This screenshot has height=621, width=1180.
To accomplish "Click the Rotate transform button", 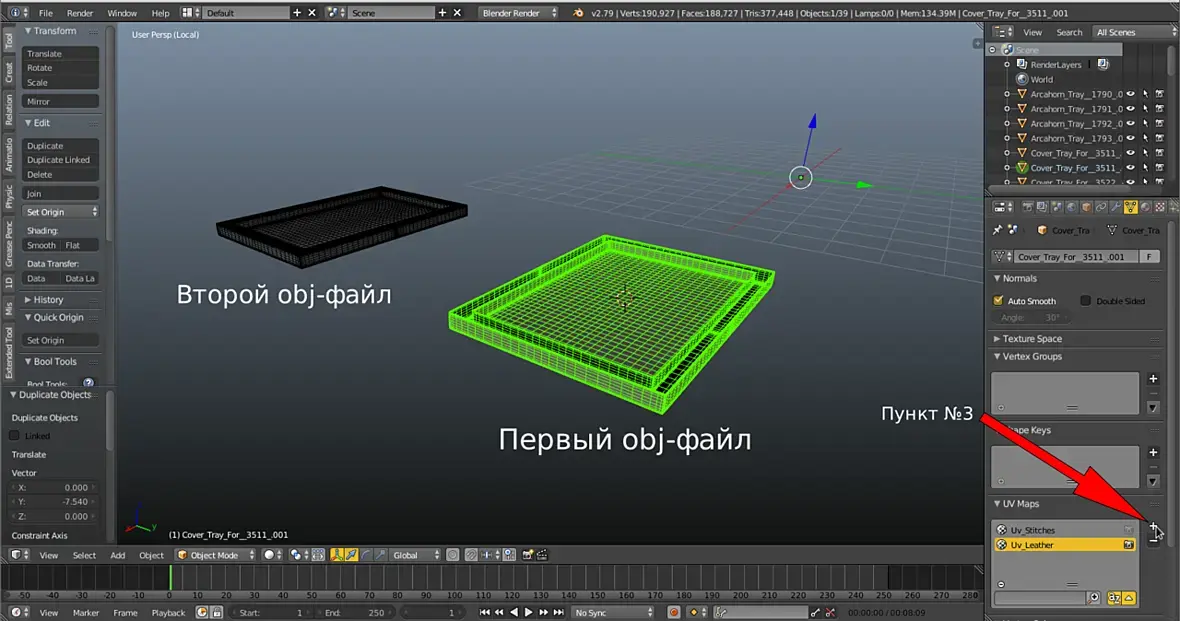I will point(60,68).
